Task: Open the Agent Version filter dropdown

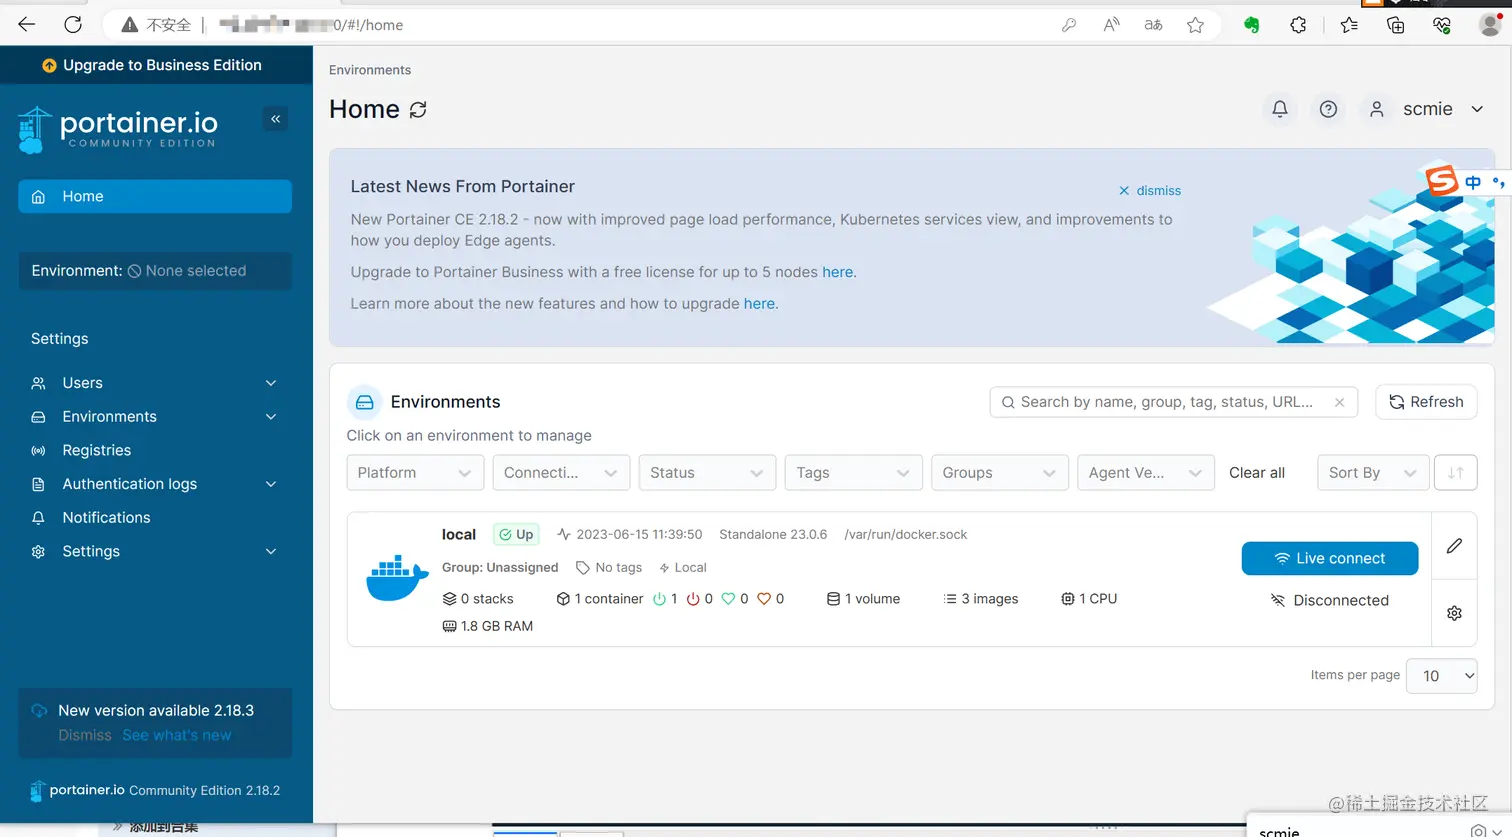Action: click(1146, 473)
